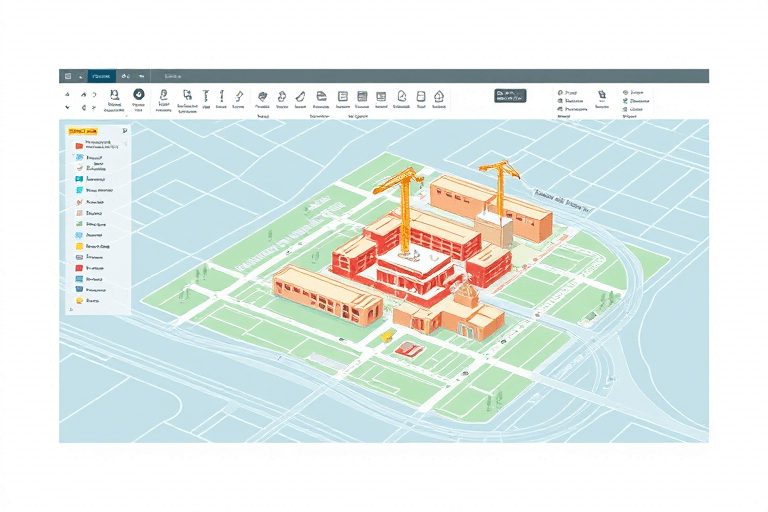Screen dimensions: 768x512
Task: Click the crop-frame icon in the right ribbon group
Action: (x=602, y=95)
